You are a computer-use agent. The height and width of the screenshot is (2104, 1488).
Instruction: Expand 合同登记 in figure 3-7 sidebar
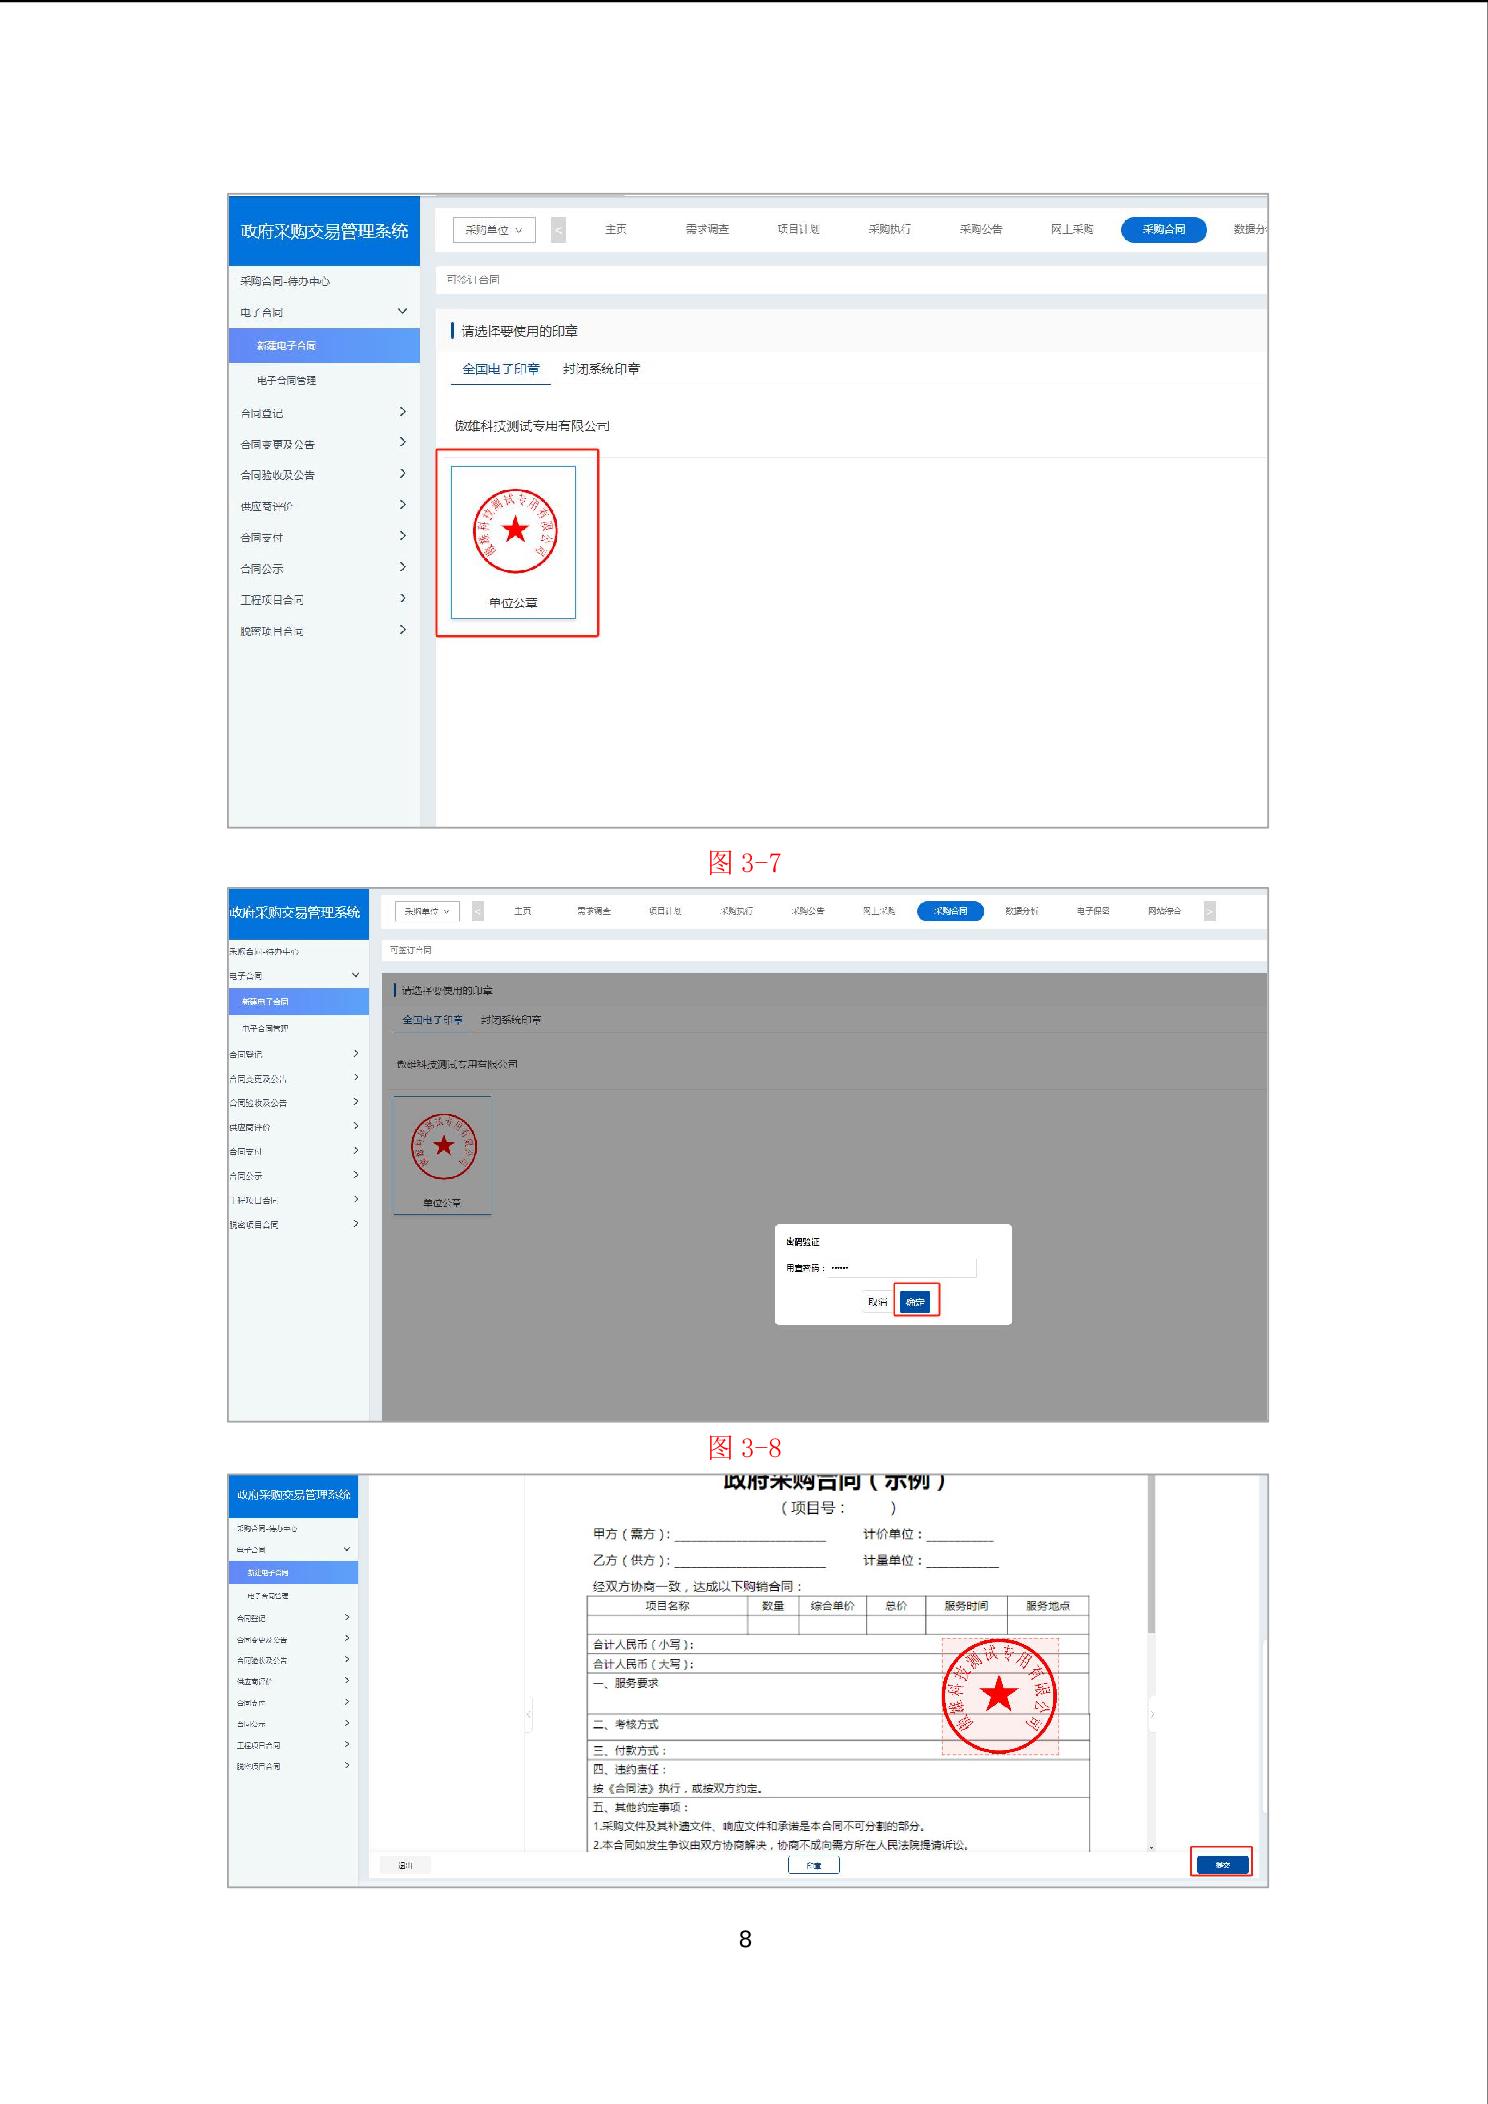point(402,412)
